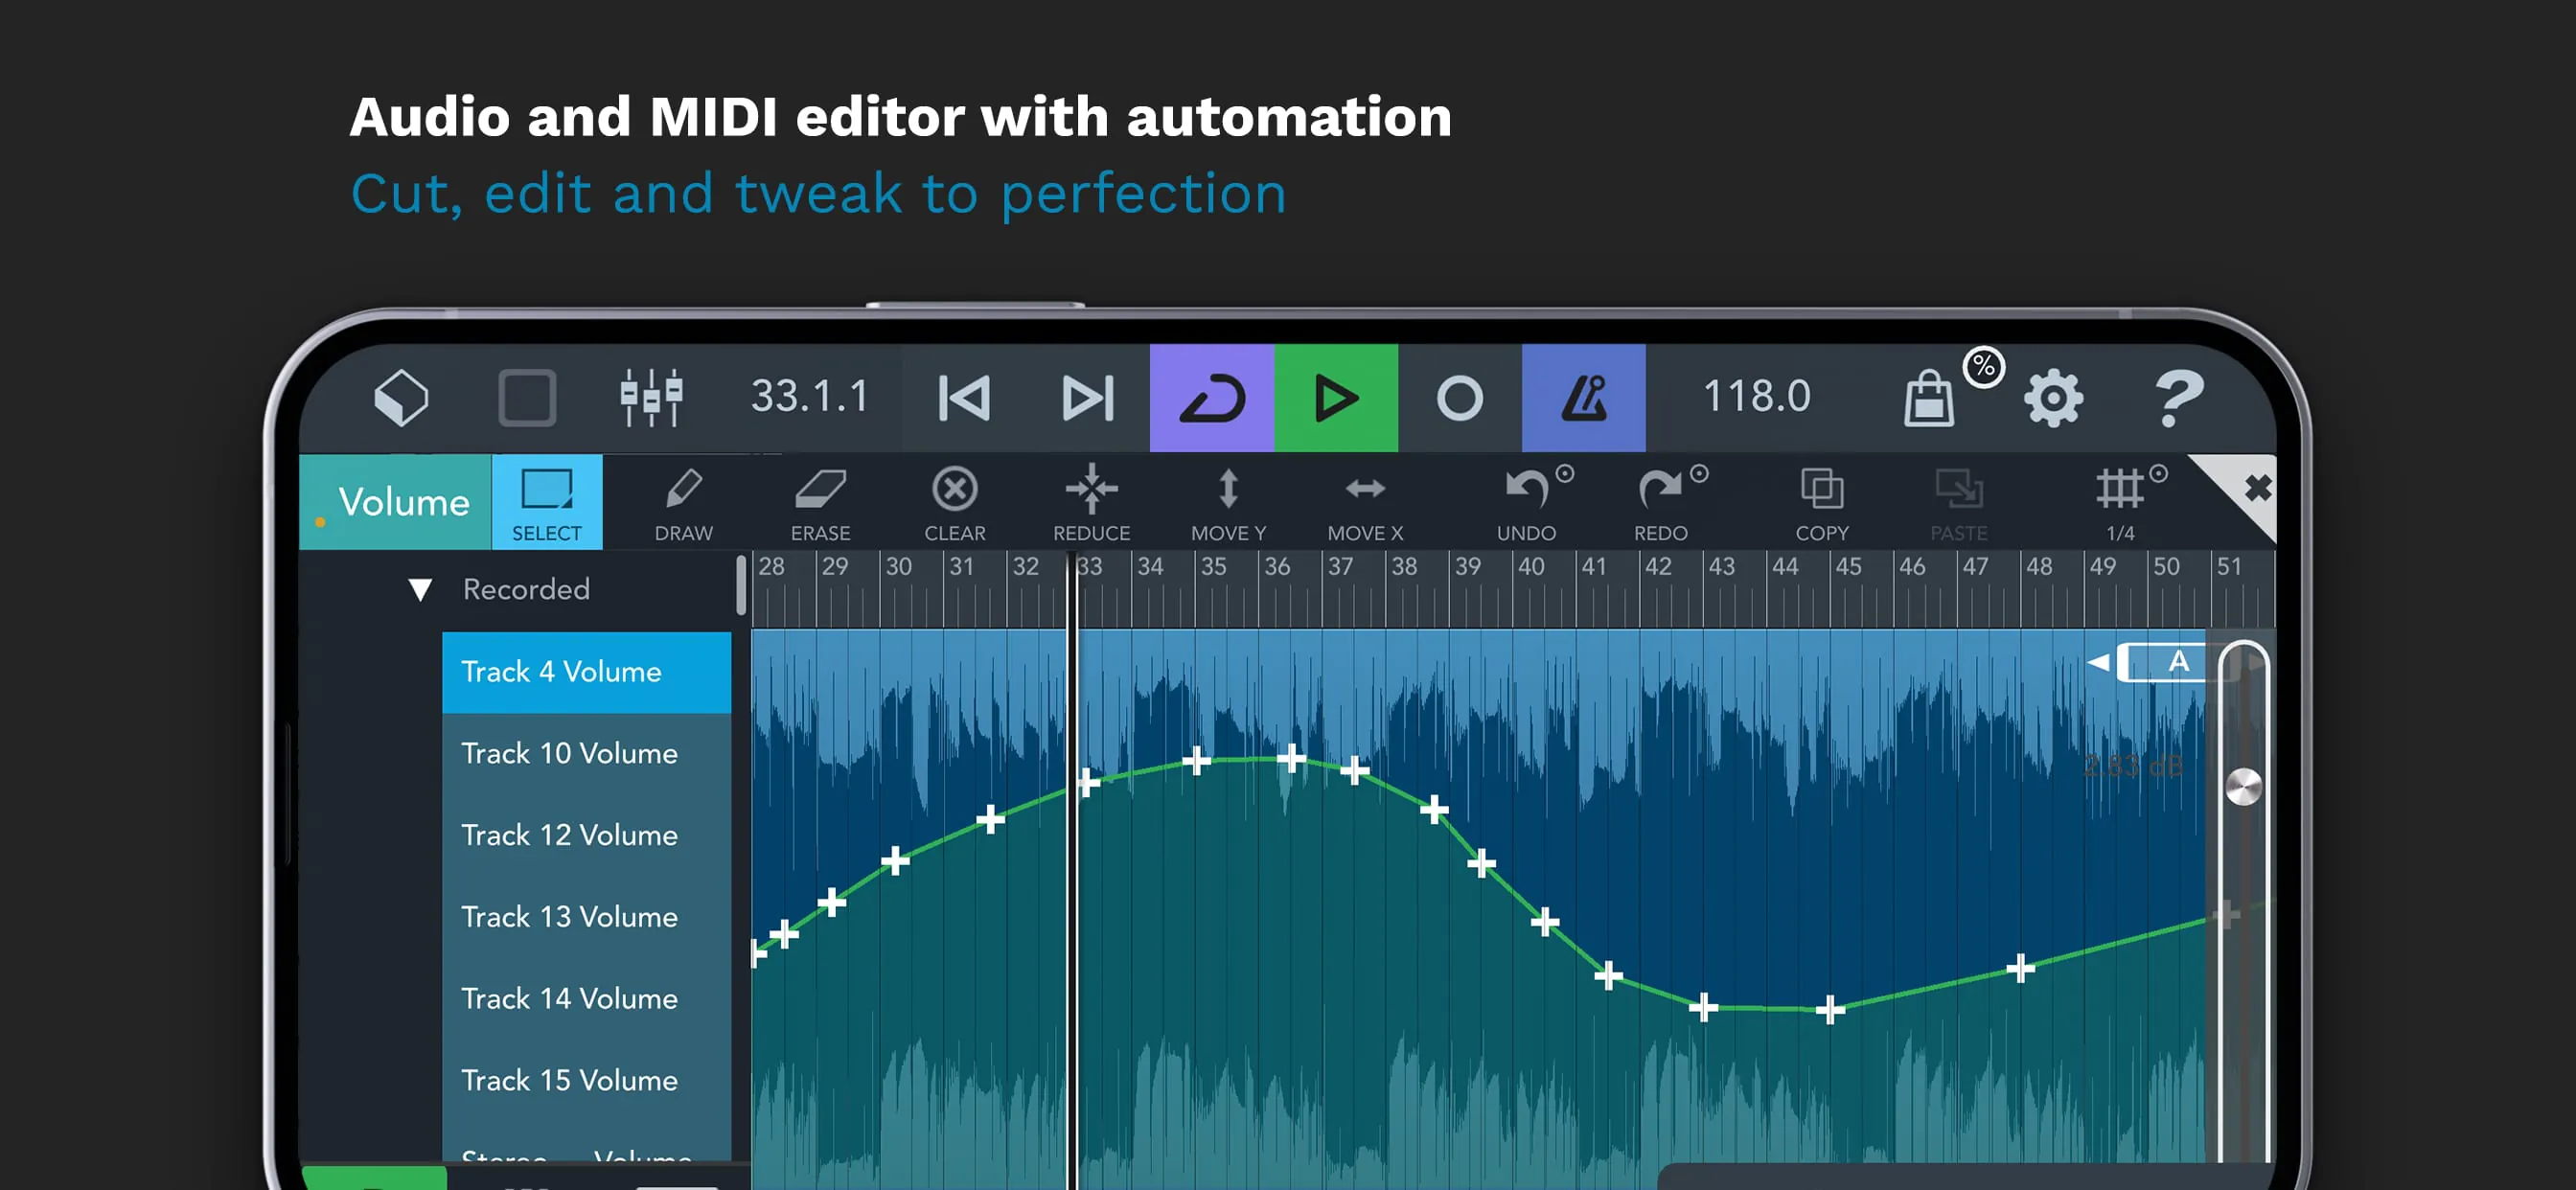
Task: Open settings with the gear icon
Action: click(x=2053, y=399)
